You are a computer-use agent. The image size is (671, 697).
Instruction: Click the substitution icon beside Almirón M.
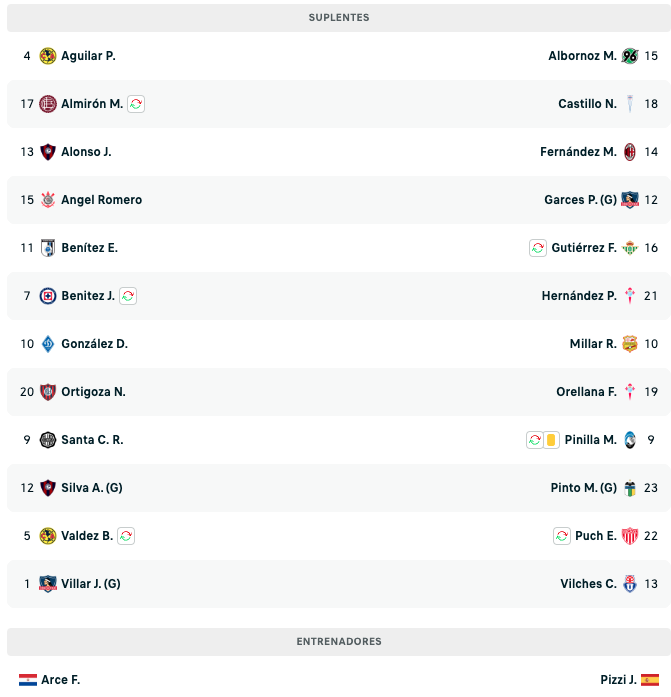136,104
